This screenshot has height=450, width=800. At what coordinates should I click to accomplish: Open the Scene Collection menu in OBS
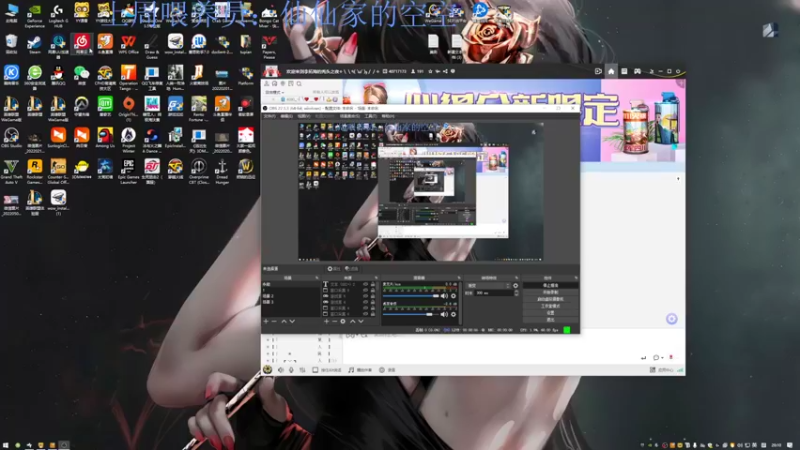pyautogui.click(x=349, y=116)
